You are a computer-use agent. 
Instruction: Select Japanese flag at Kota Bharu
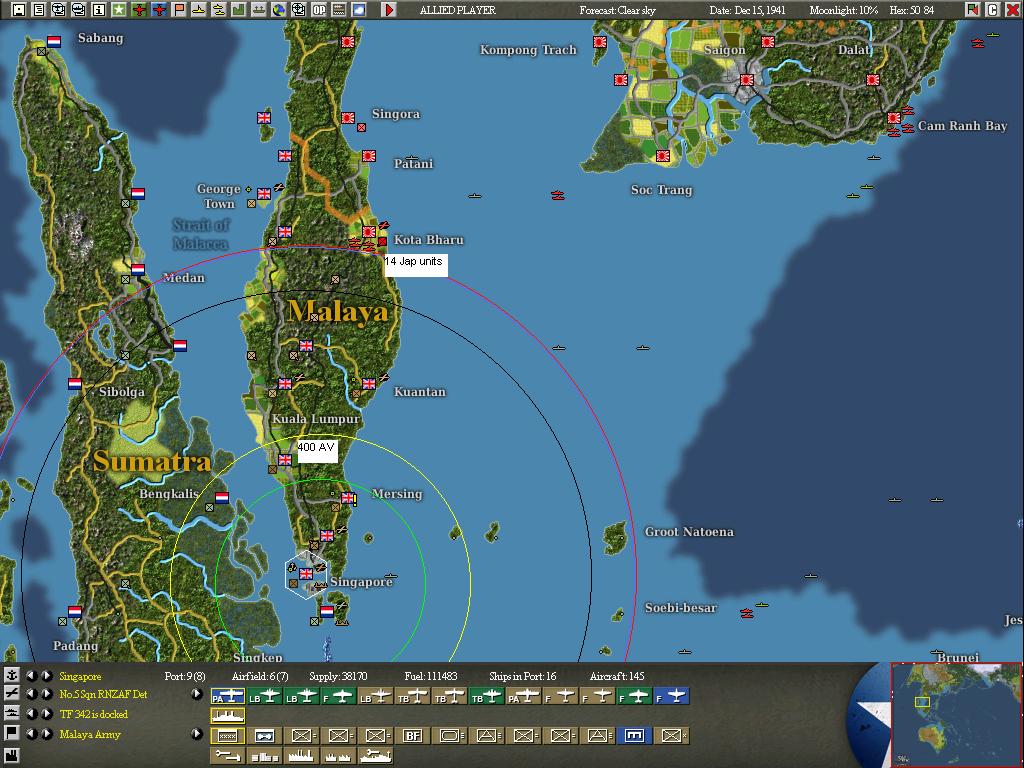369,232
